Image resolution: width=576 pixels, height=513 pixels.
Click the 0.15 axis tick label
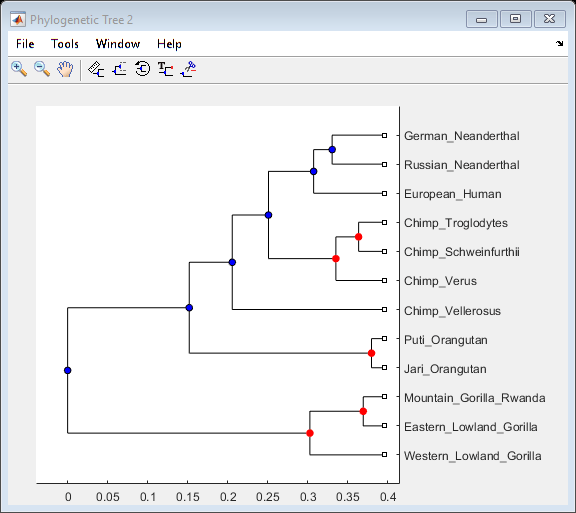pos(188,497)
